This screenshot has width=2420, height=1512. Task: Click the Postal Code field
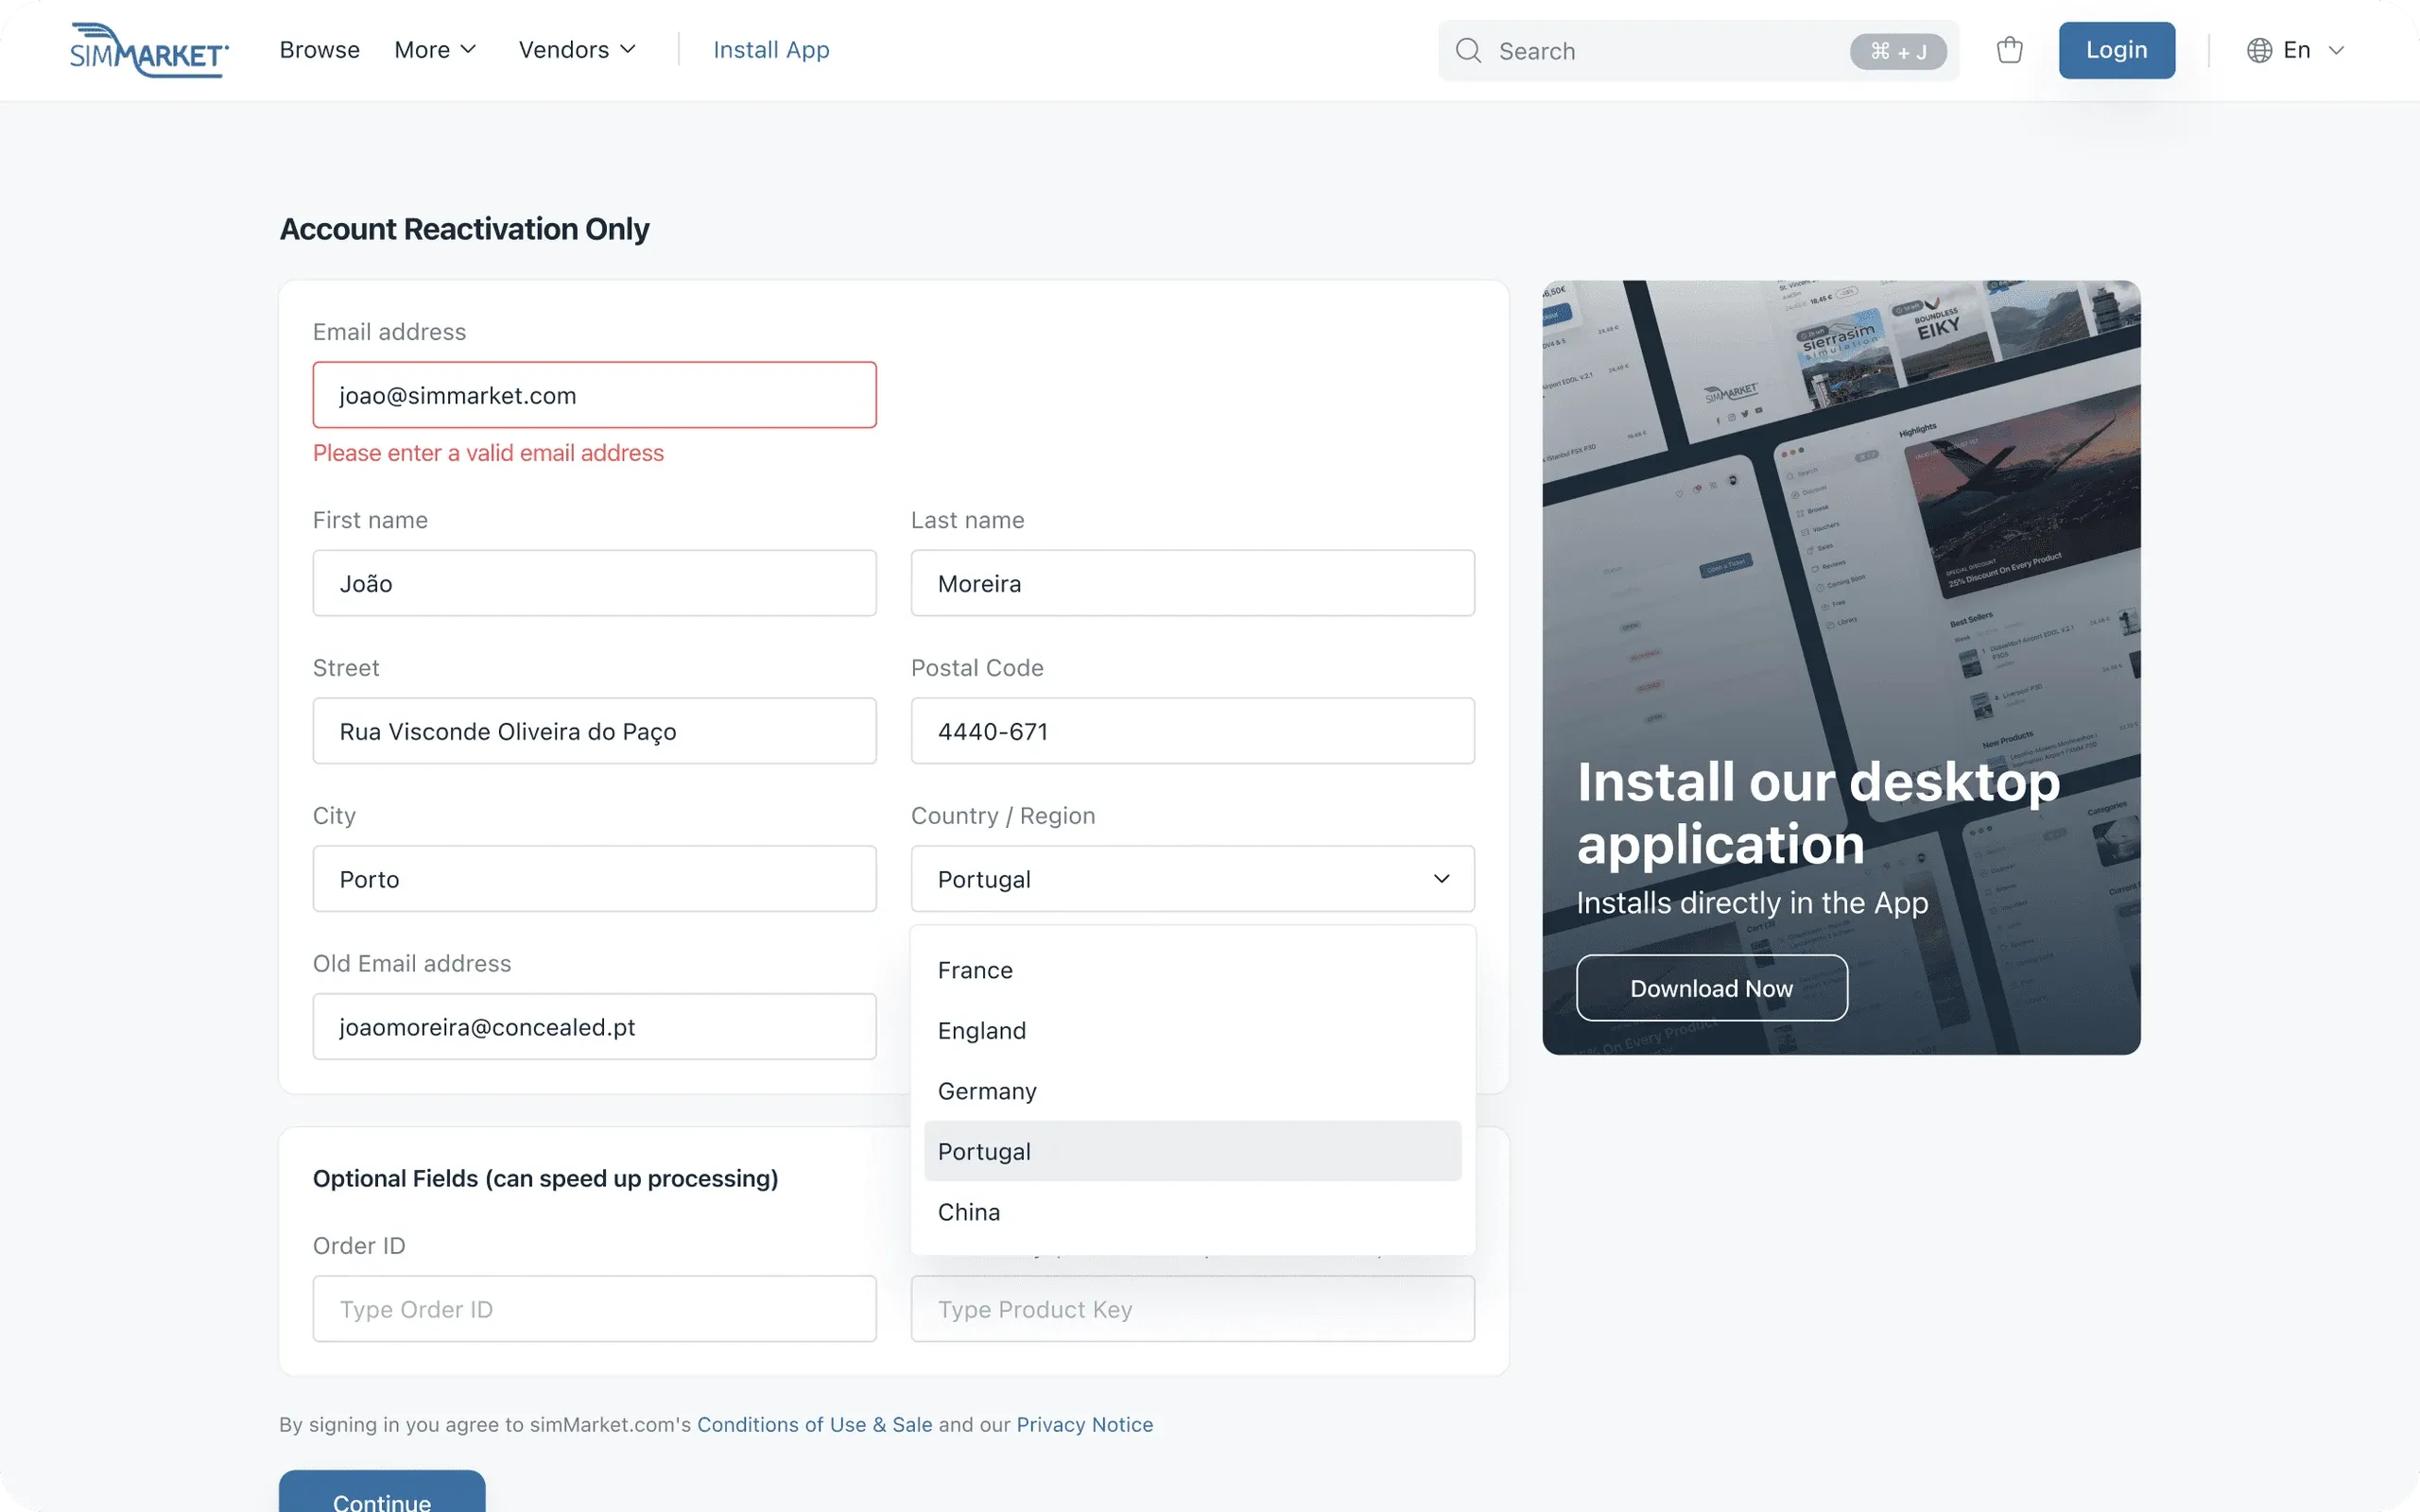tap(1192, 731)
